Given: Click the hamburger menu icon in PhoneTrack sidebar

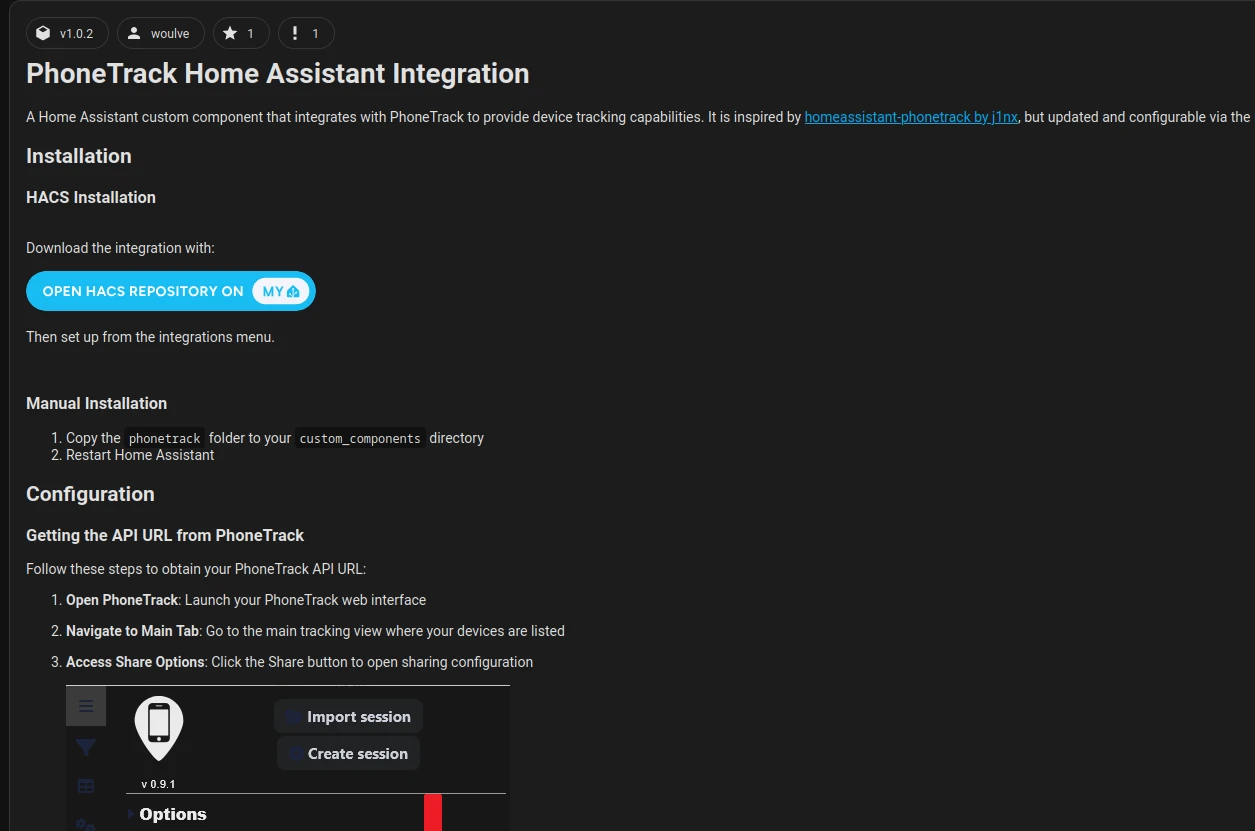Looking at the screenshot, I should tap(86, 705).
